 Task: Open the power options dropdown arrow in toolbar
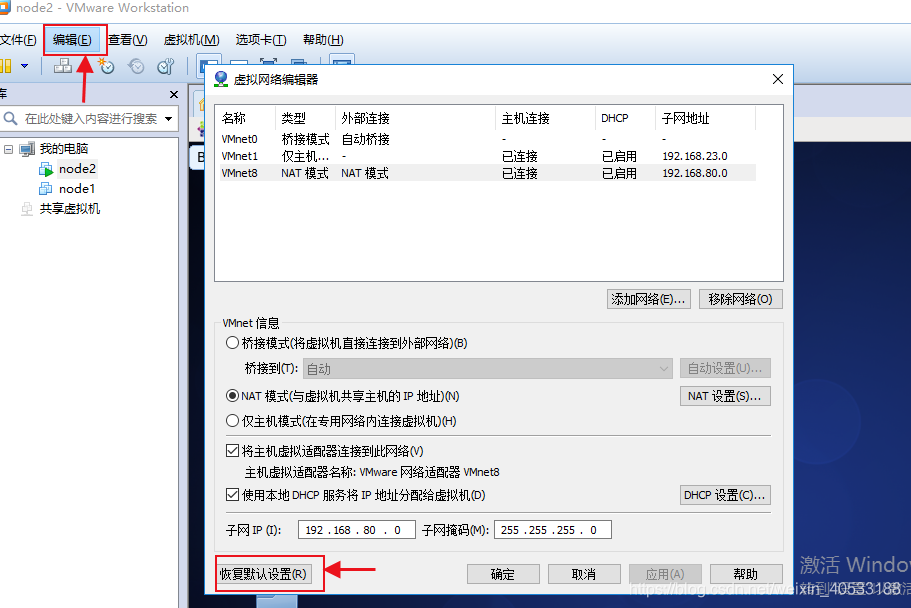click(x=24, y=66)
